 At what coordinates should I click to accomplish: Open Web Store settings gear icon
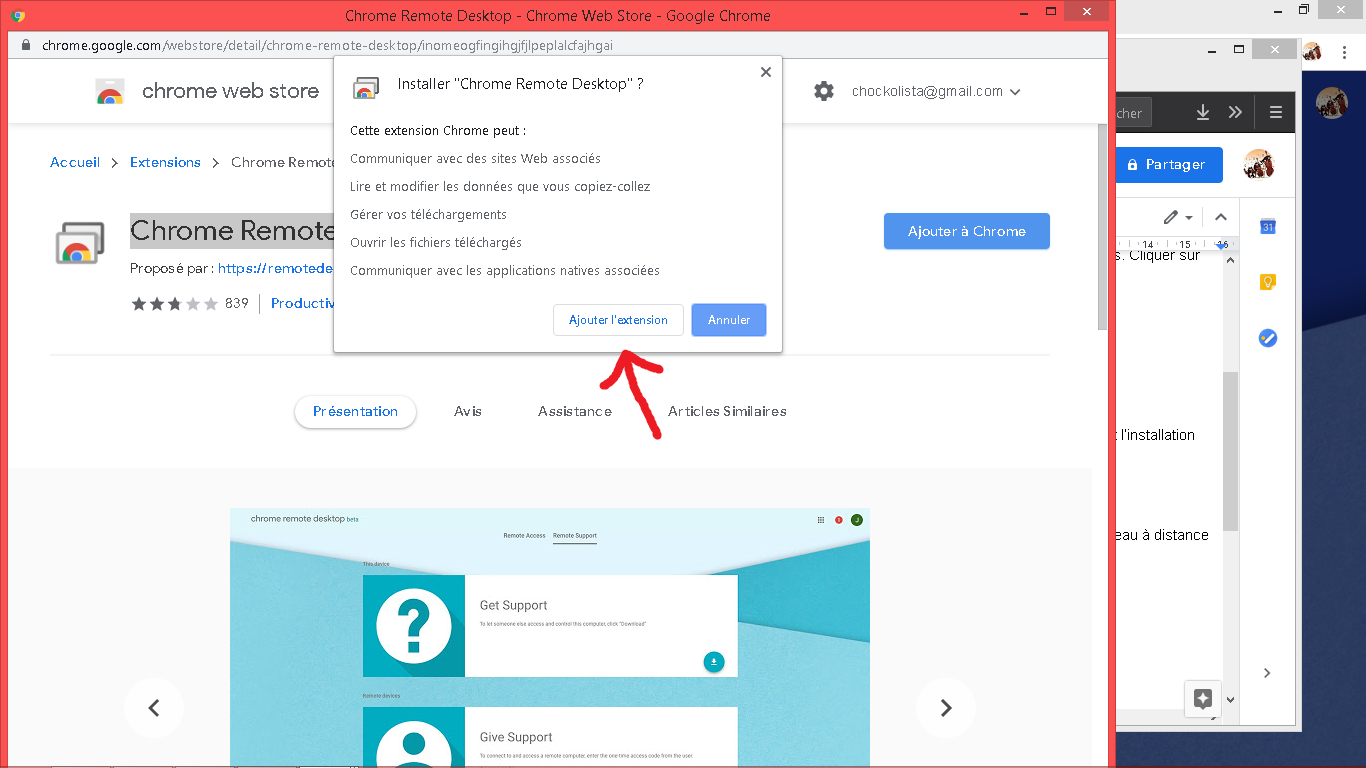tap(823, 91)
